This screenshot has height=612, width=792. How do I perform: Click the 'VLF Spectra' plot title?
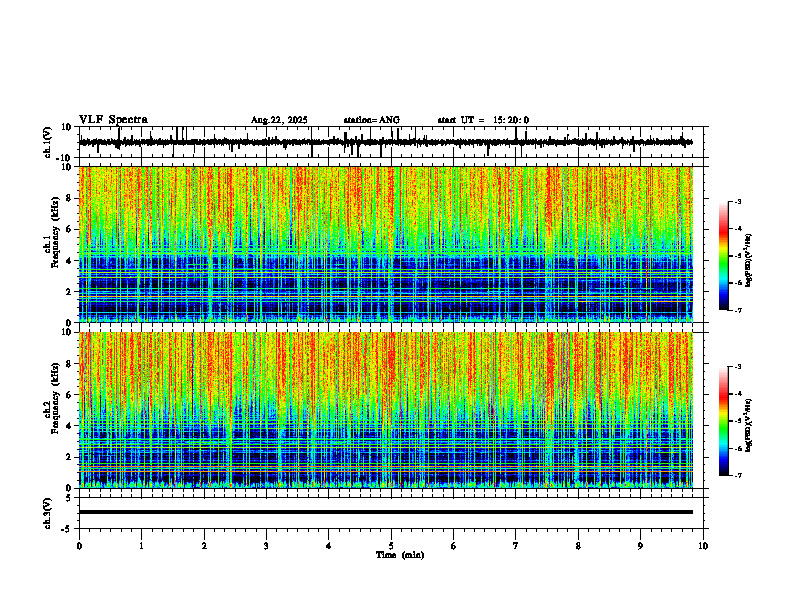tap(113, 120)
